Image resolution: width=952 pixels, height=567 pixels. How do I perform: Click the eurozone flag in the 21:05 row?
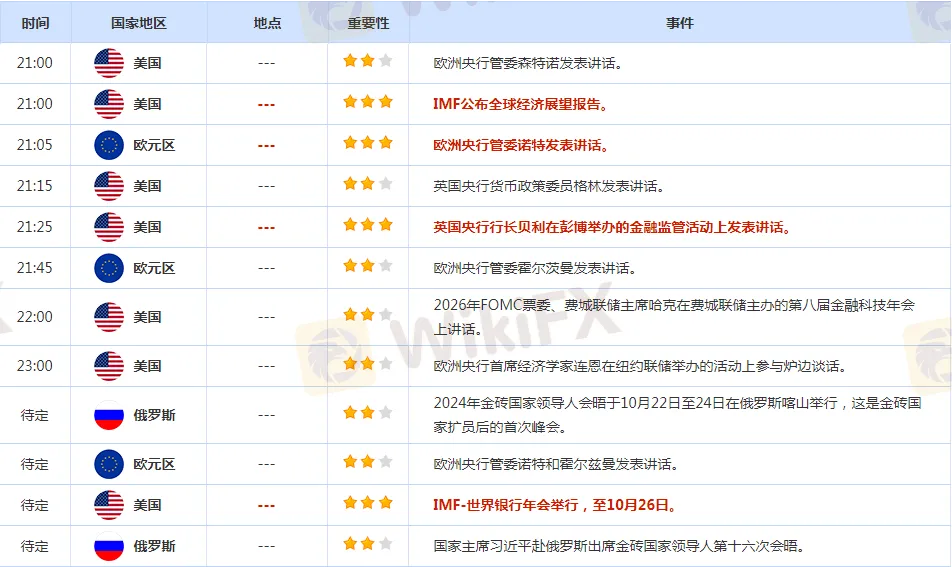point(109,145)
